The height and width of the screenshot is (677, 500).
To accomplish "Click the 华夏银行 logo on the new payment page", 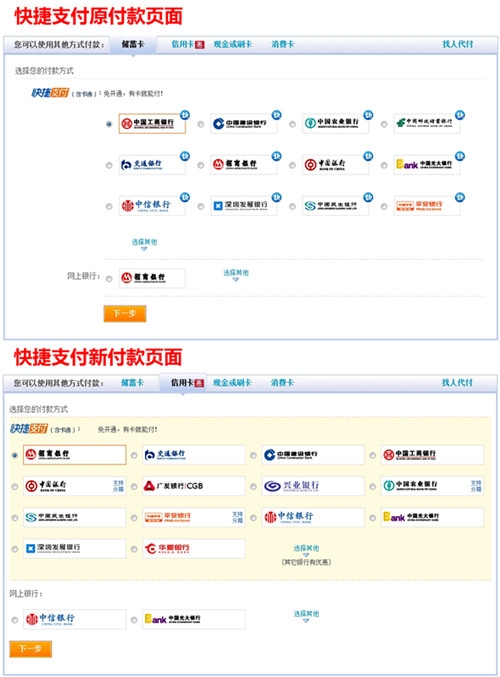I will tap(193, 548).
